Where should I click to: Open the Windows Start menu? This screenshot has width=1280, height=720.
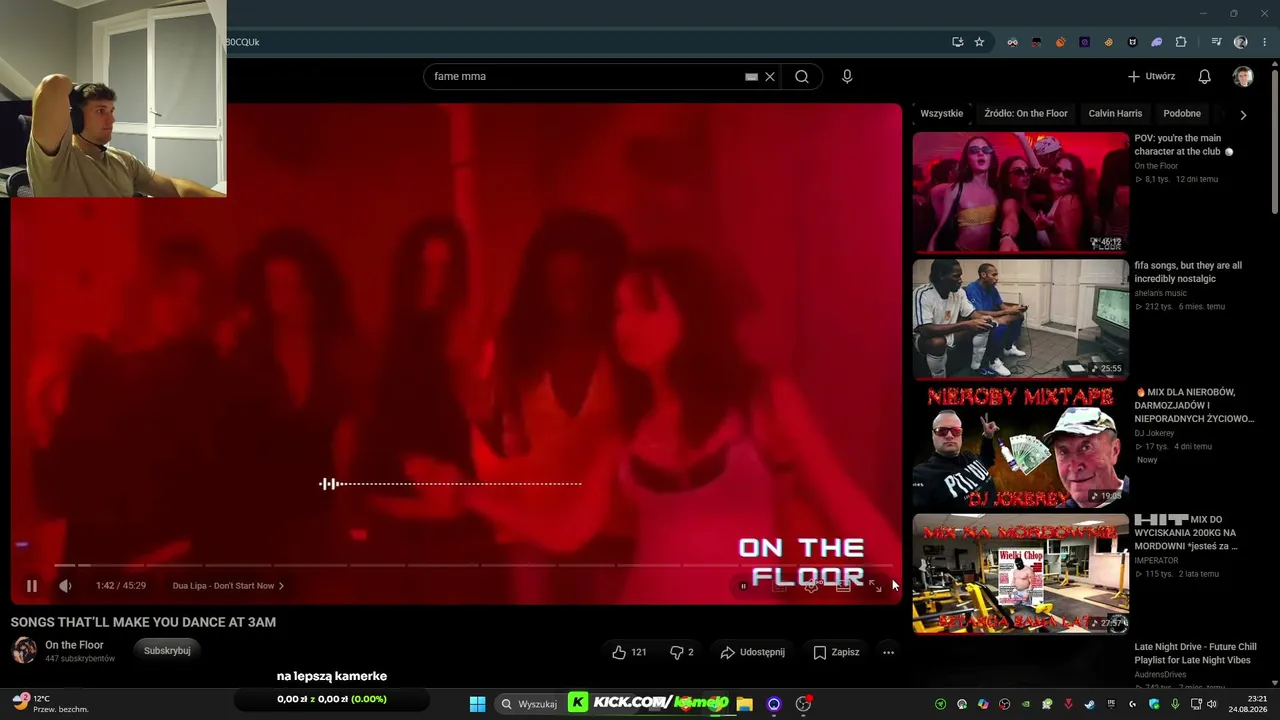477,704
